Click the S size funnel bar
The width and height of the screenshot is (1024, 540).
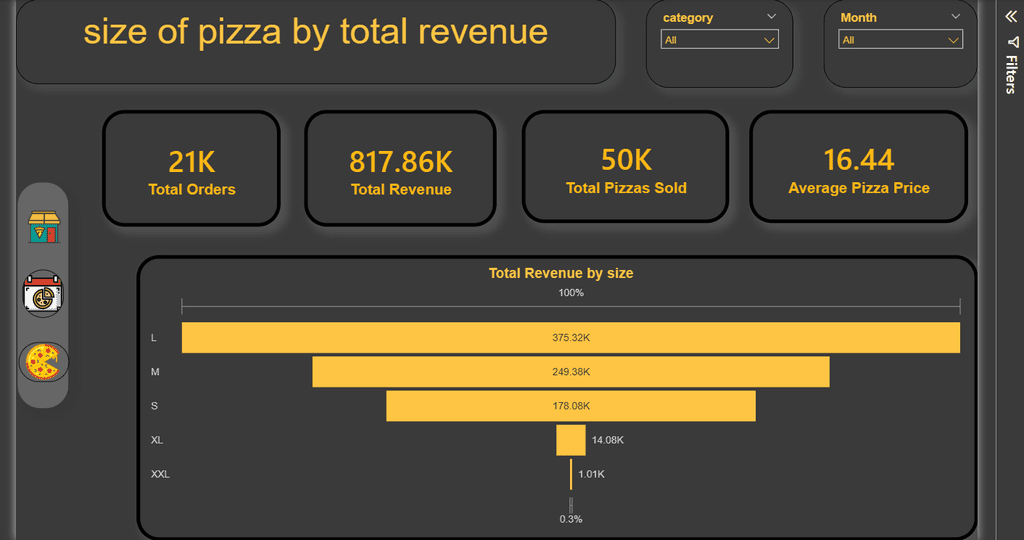570,406
